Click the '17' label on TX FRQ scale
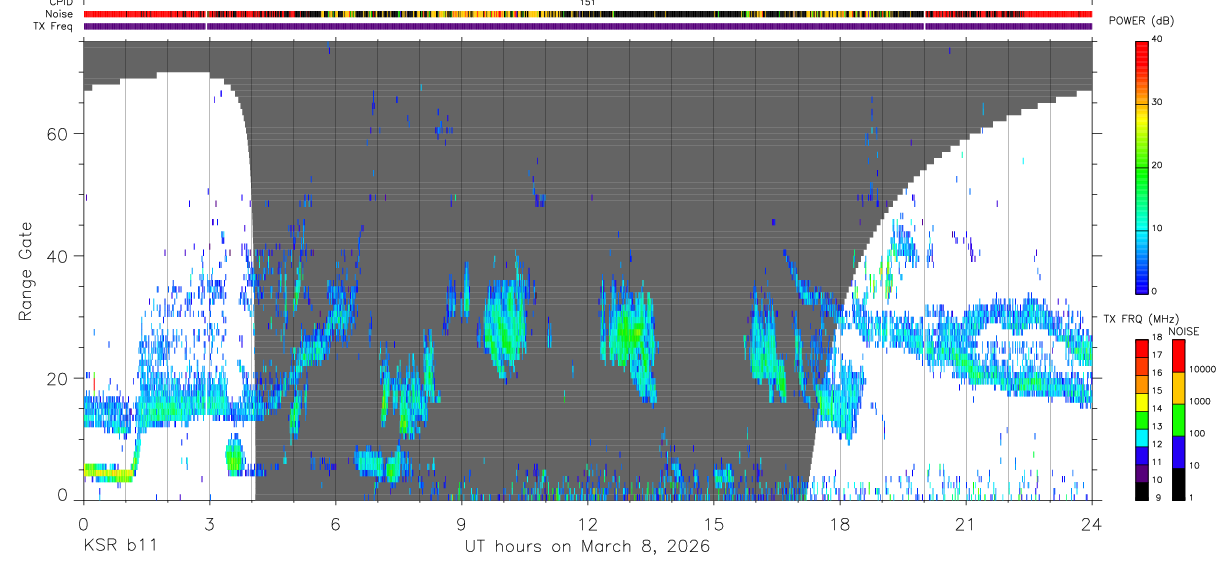The width and height of the screenshot is (1228, 567). coord(1158,355)
